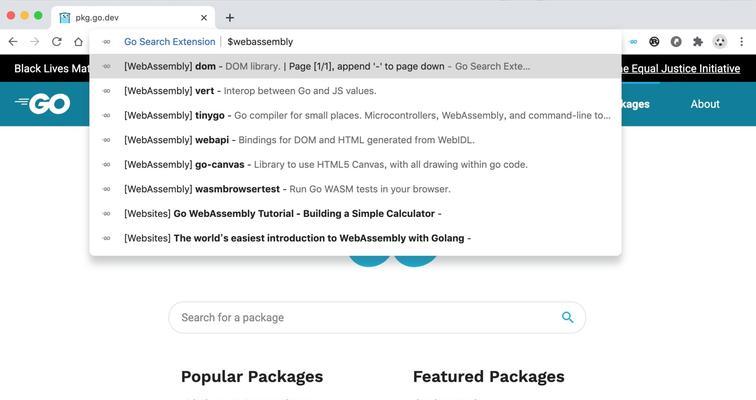Click the magnifier search button in package search
Viewport: 756px width, 400px height.
click(x=567, y=318)
